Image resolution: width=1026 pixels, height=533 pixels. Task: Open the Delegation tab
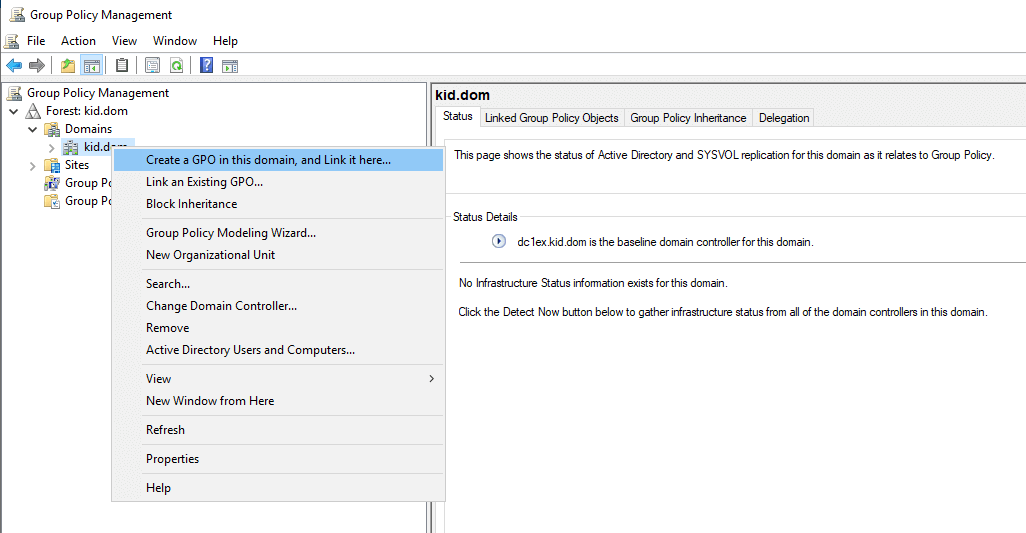tap(783, 118)
